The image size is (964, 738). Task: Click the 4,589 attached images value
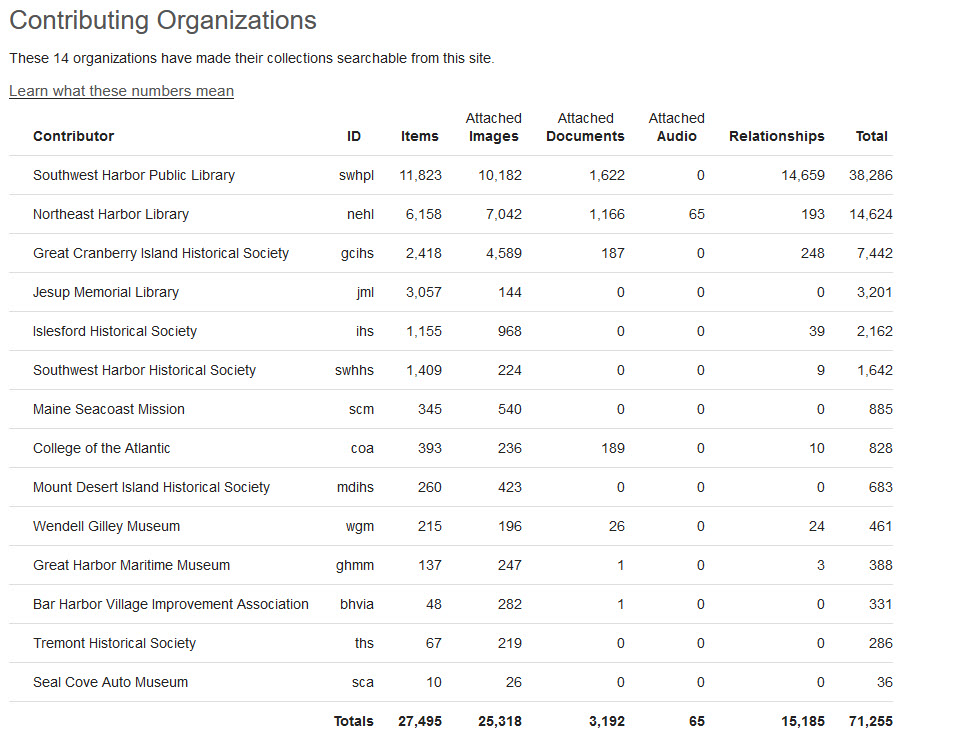504,253
